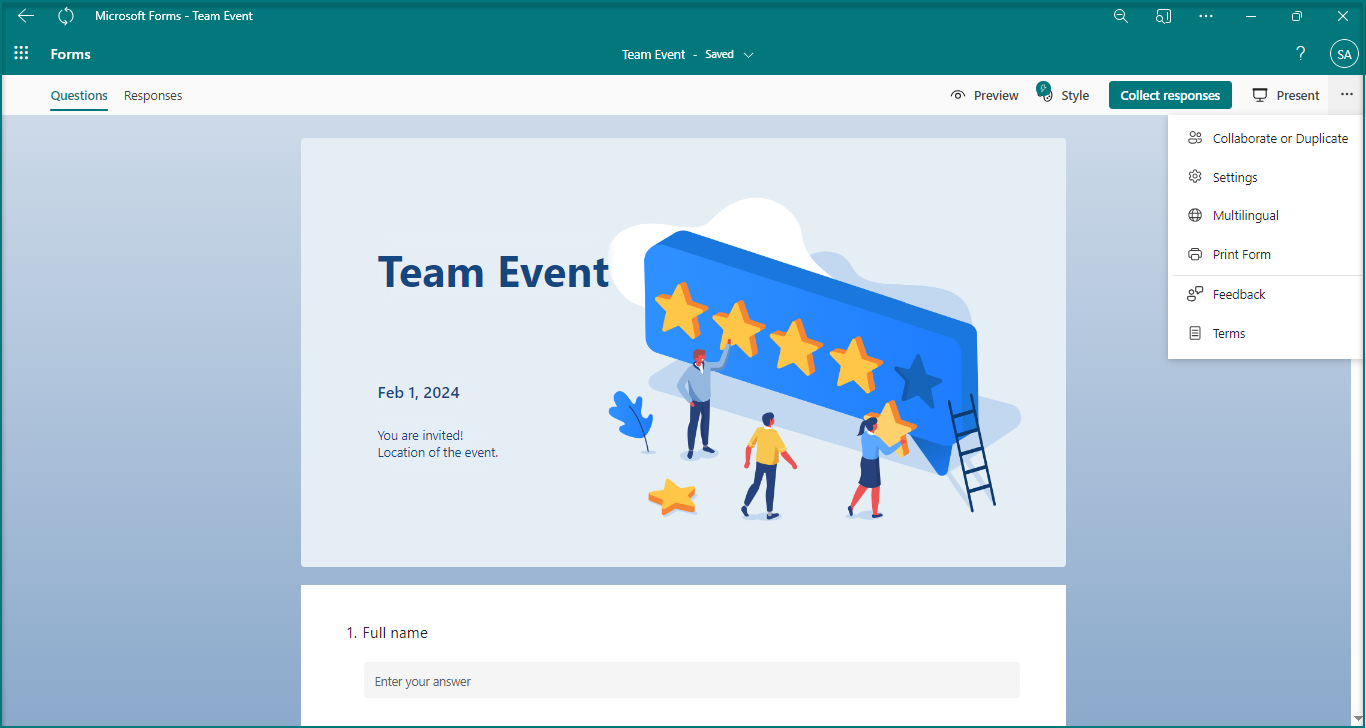Click the help question mark icon
The image size is (1366, 728).
click(1300, 54)
